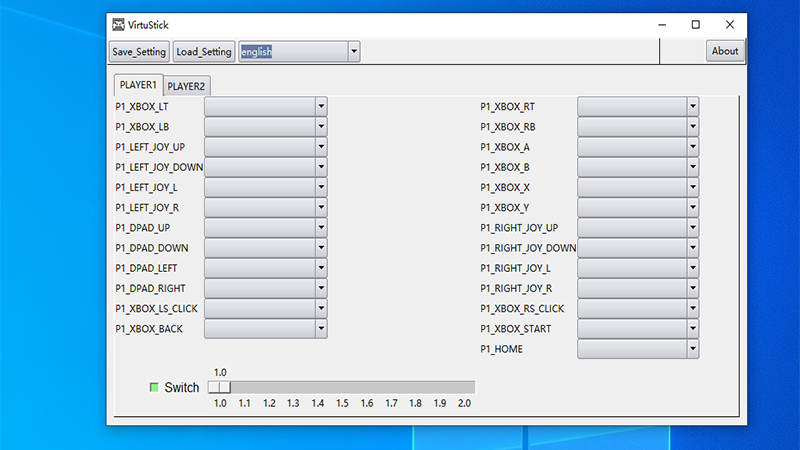
Task: Switch to the PLAYER2 tab
Action: (186, 86)
